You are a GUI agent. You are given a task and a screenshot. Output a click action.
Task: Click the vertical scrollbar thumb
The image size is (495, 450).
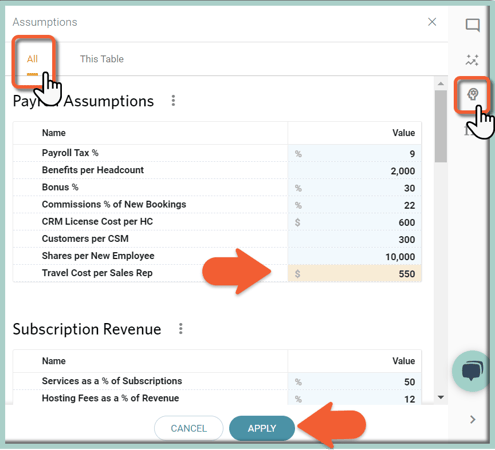point(441,126)
